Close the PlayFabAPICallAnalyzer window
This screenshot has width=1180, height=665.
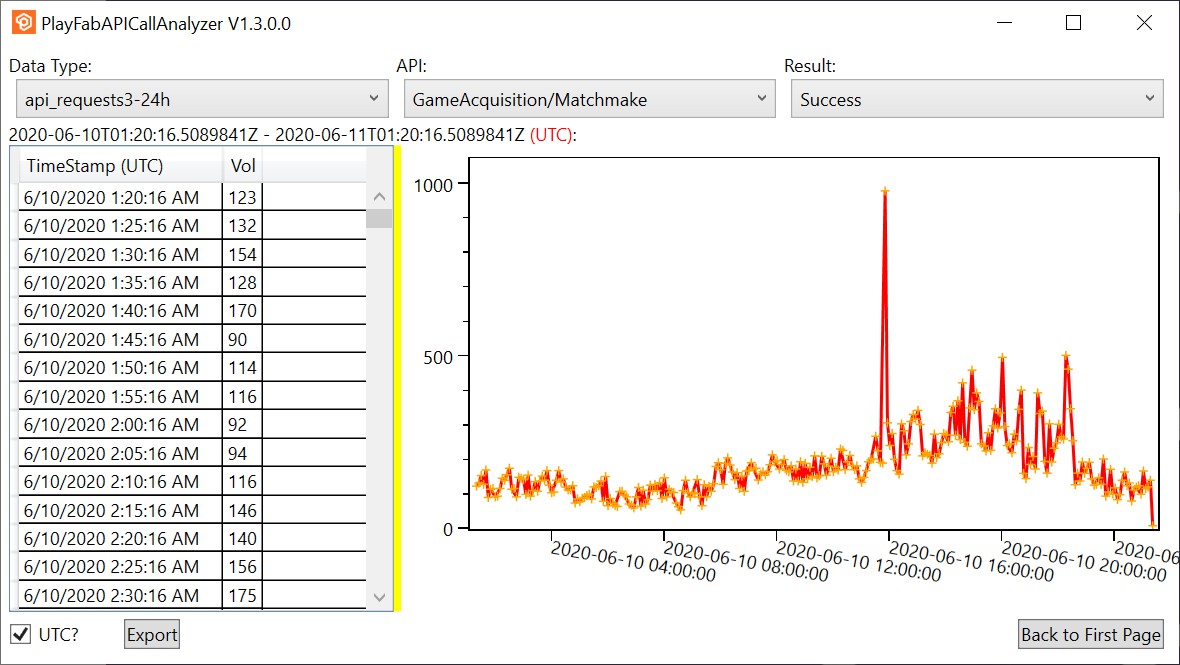click(1144, 23)
